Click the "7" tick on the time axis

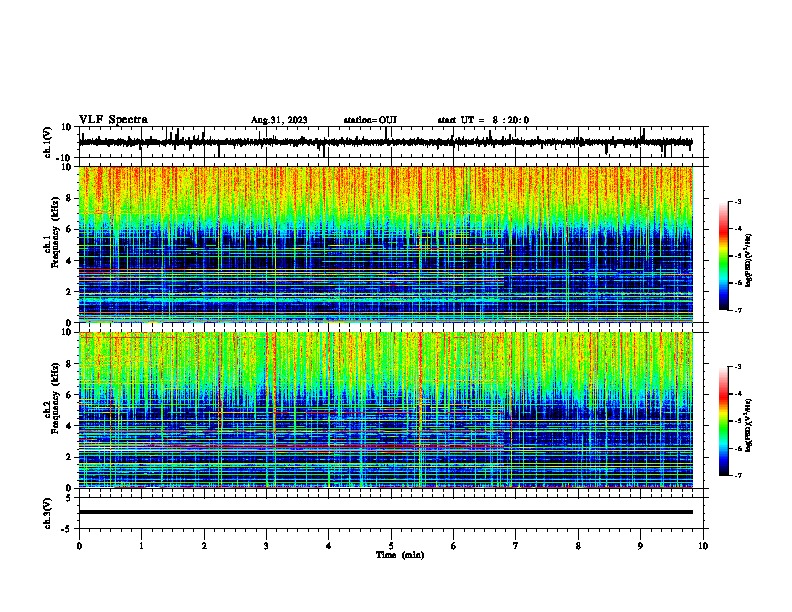(516, 546)
